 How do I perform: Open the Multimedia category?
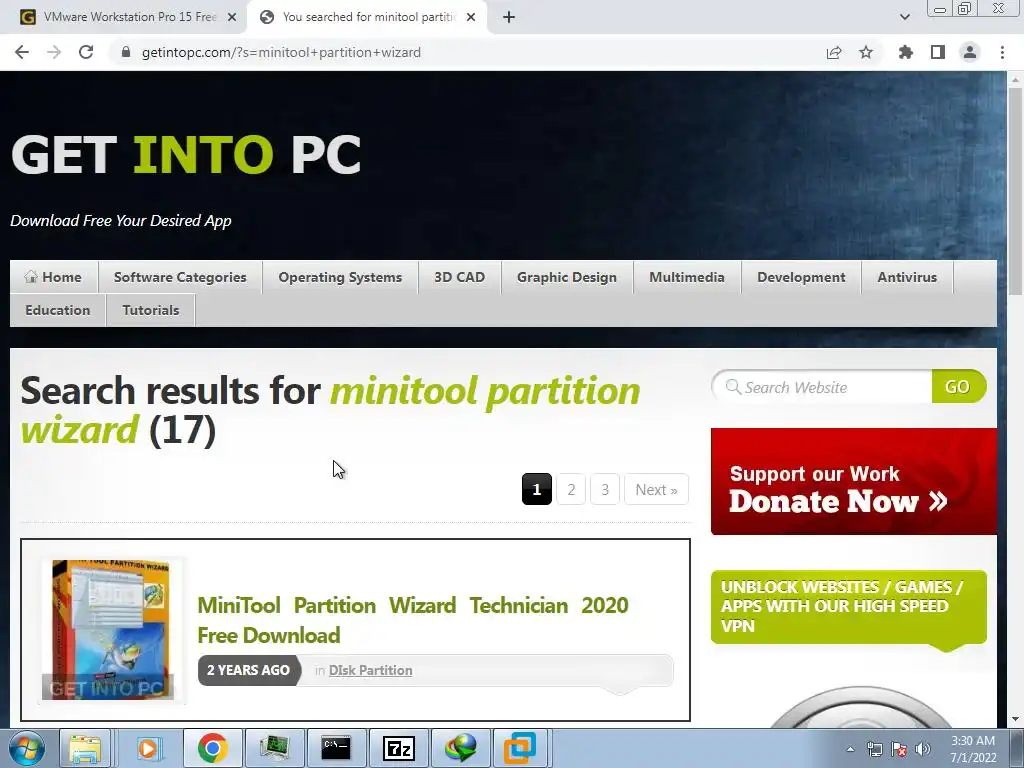point(687,277)
